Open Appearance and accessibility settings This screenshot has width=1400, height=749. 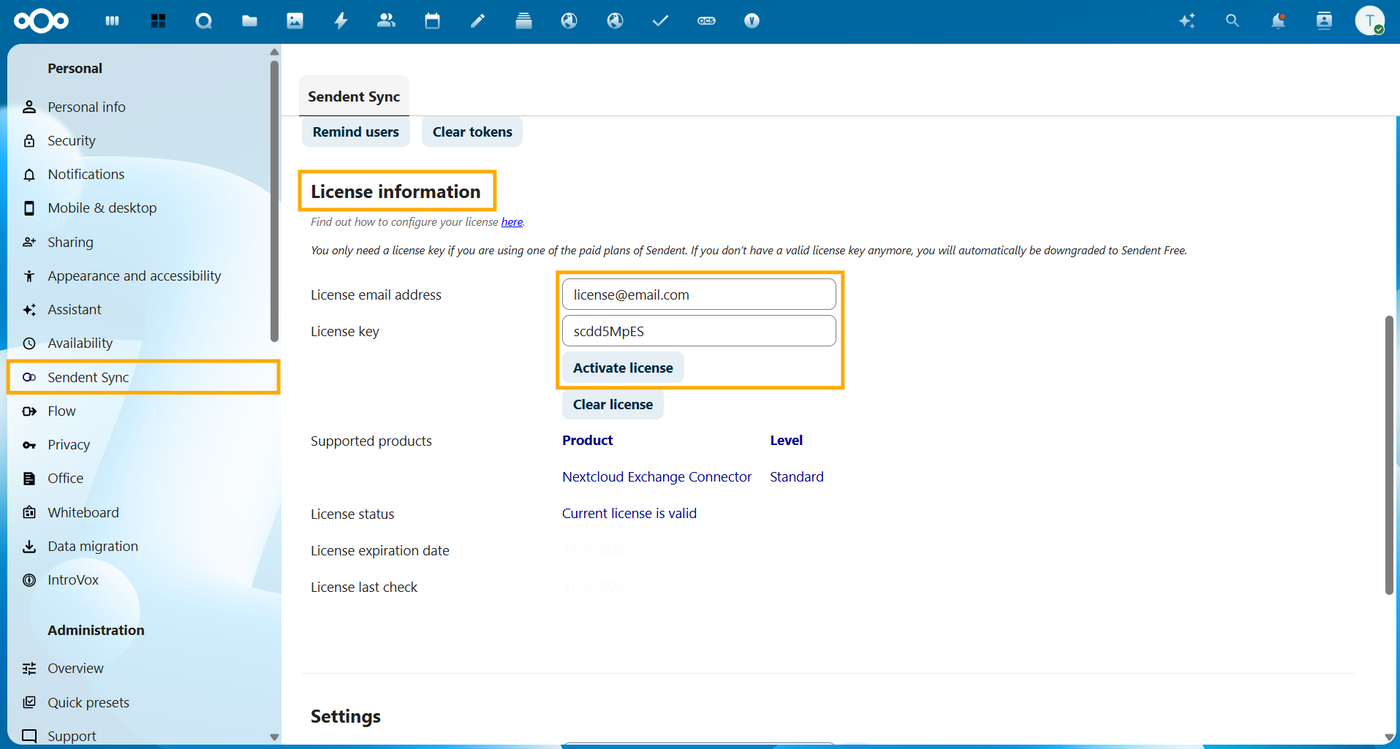134,276
